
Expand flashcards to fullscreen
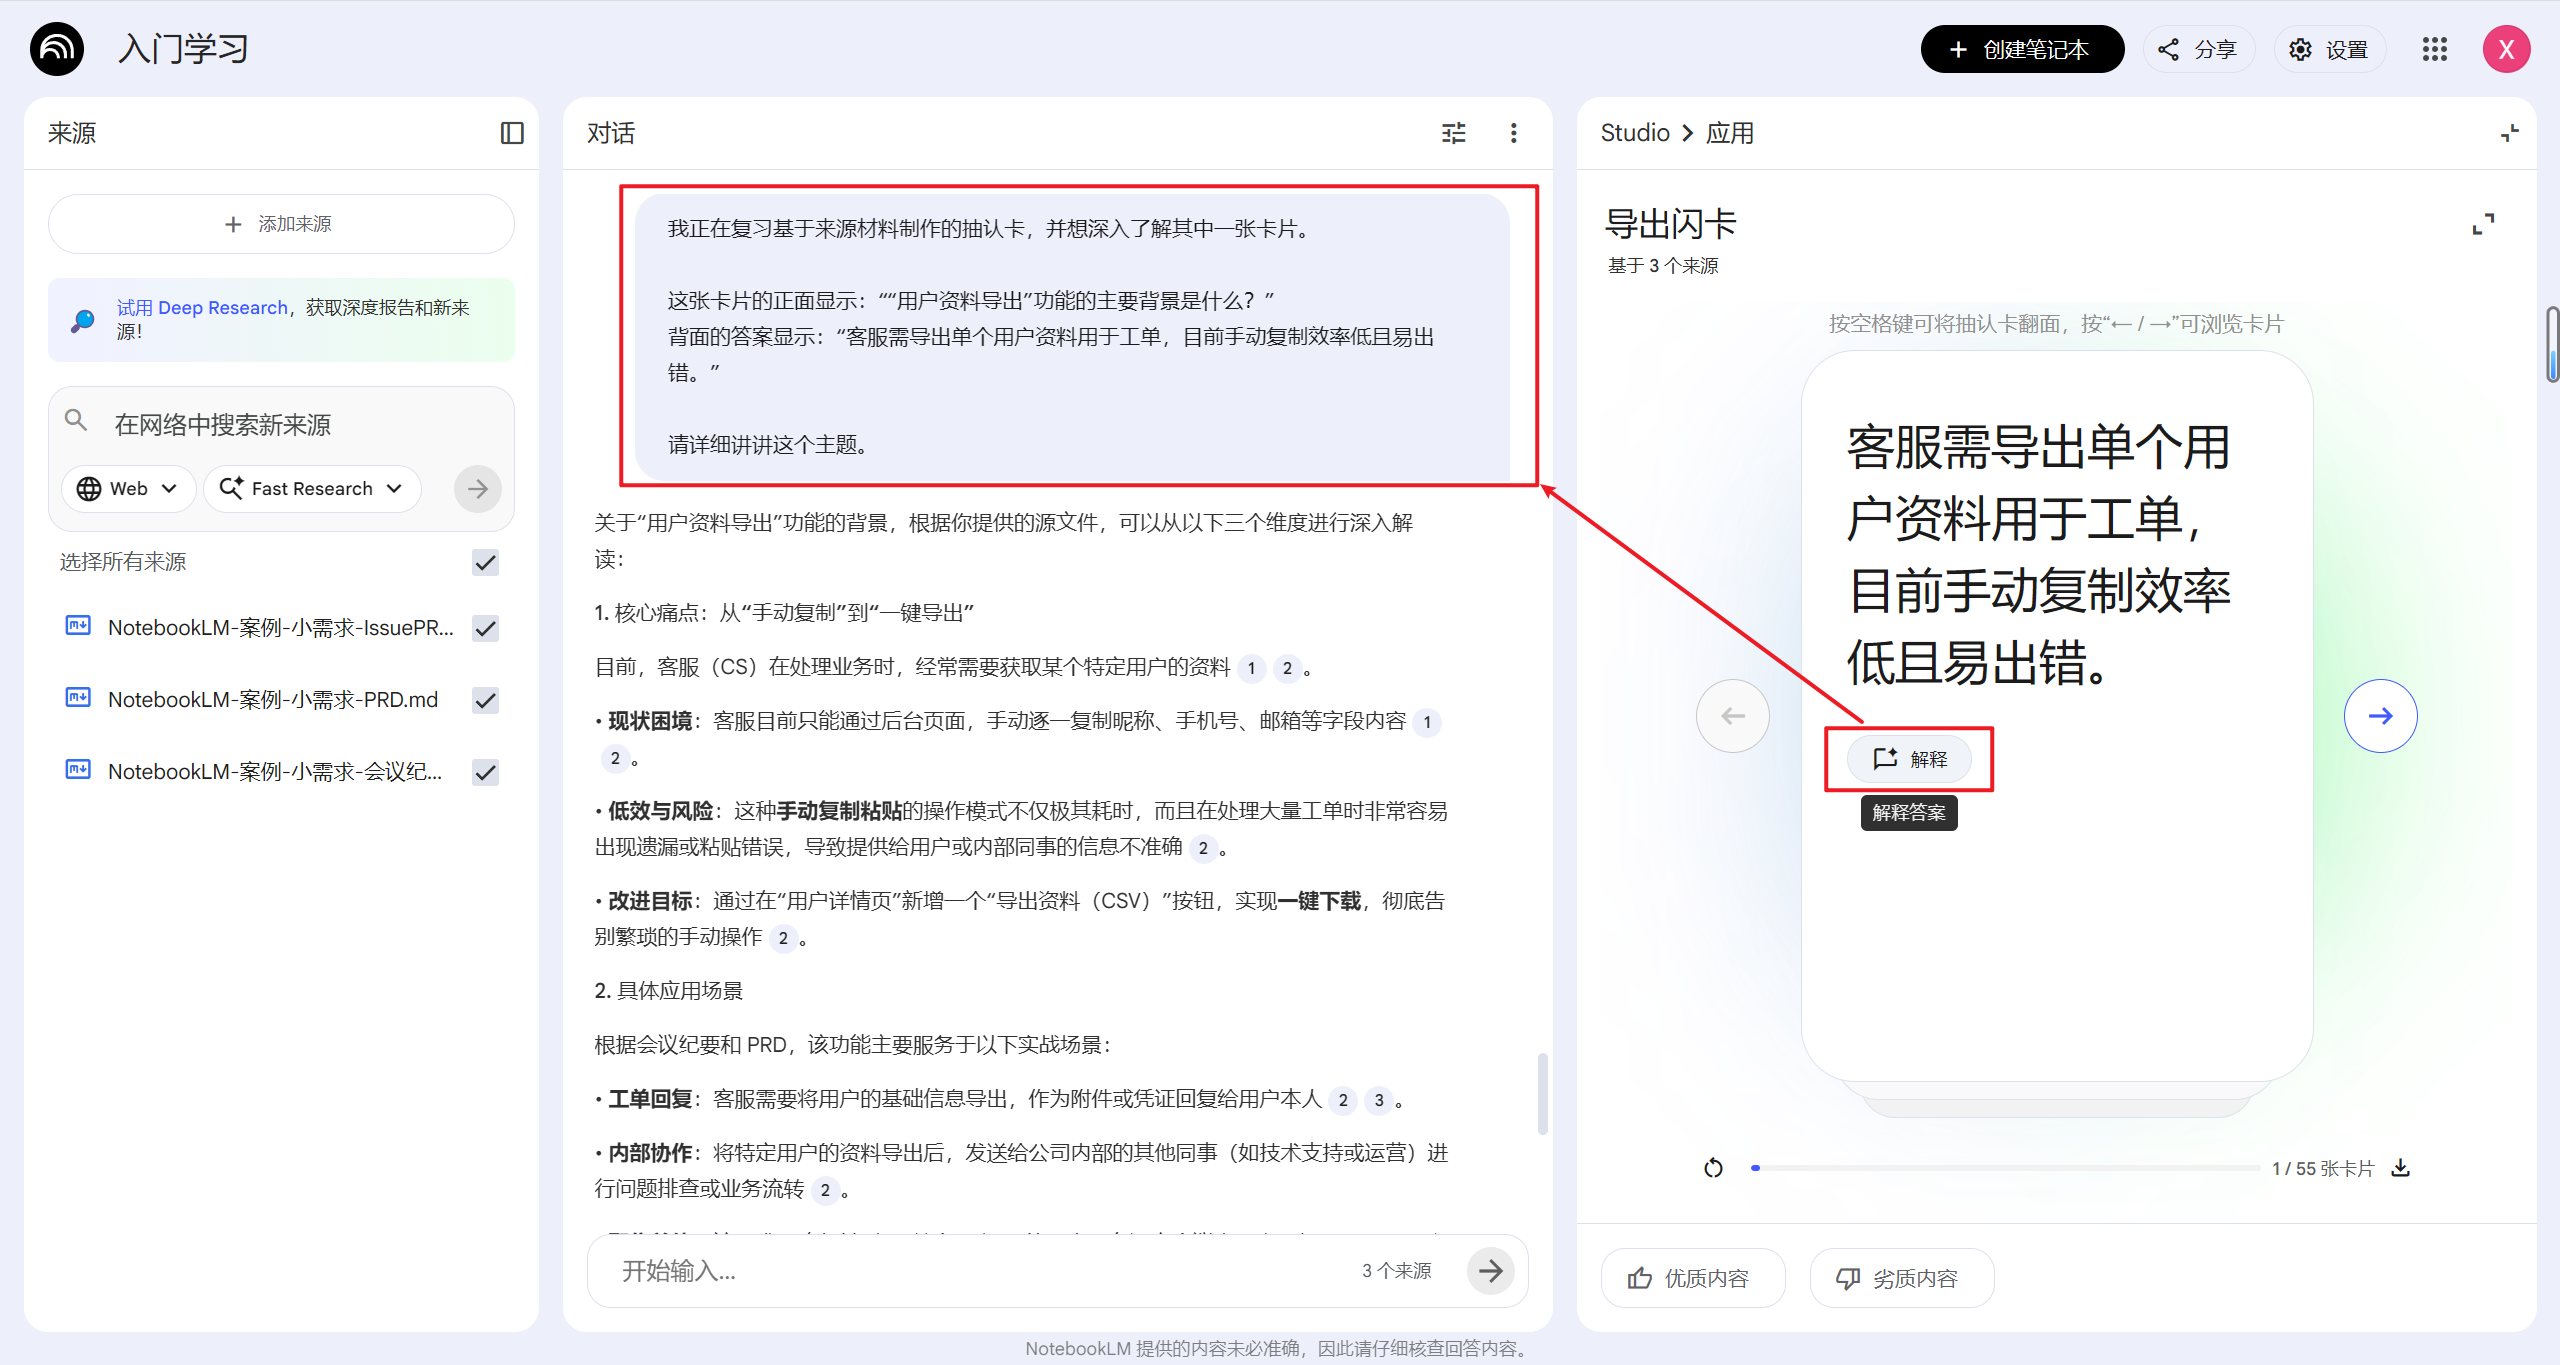click(x=2483, y=224)
